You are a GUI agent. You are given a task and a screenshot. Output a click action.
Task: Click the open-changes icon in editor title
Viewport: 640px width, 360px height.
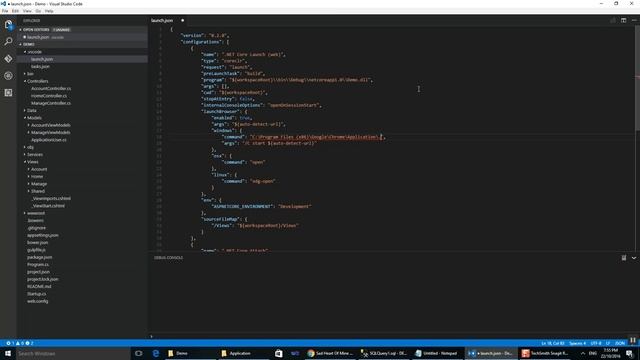(x=613, y=20)
